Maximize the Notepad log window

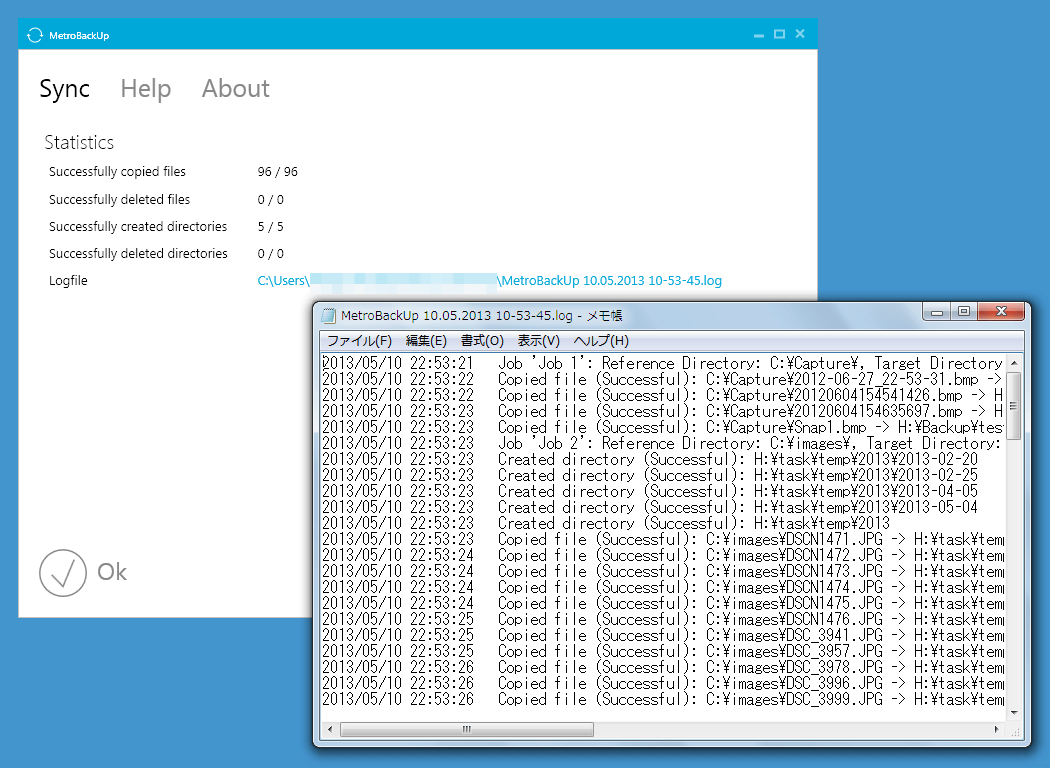point(964,312)
